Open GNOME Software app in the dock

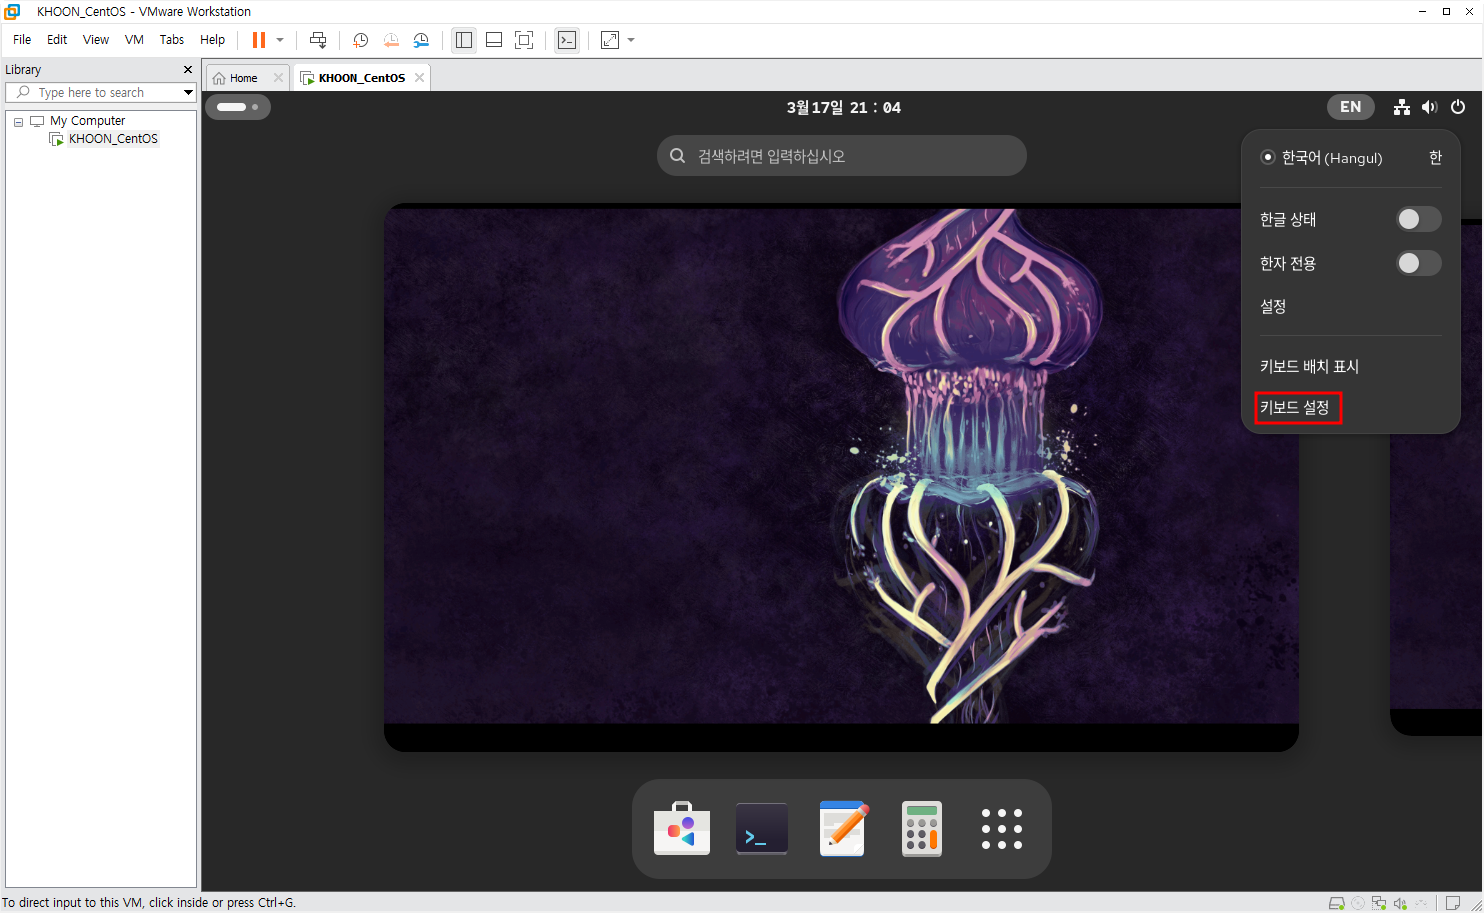click(x=682, y=828)
